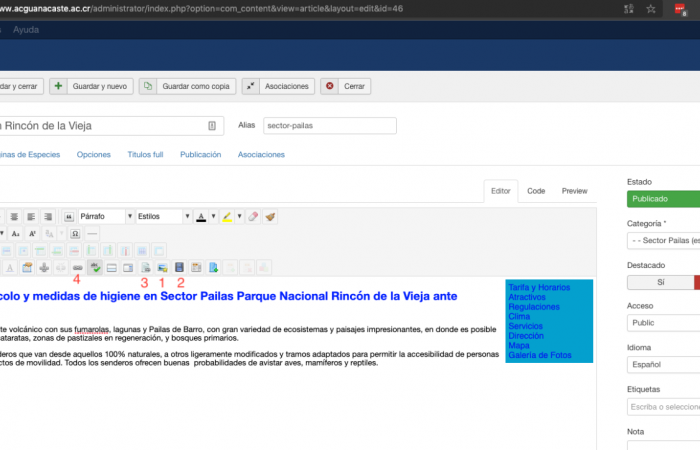Click the Tarifa y Horarios link

541,288
